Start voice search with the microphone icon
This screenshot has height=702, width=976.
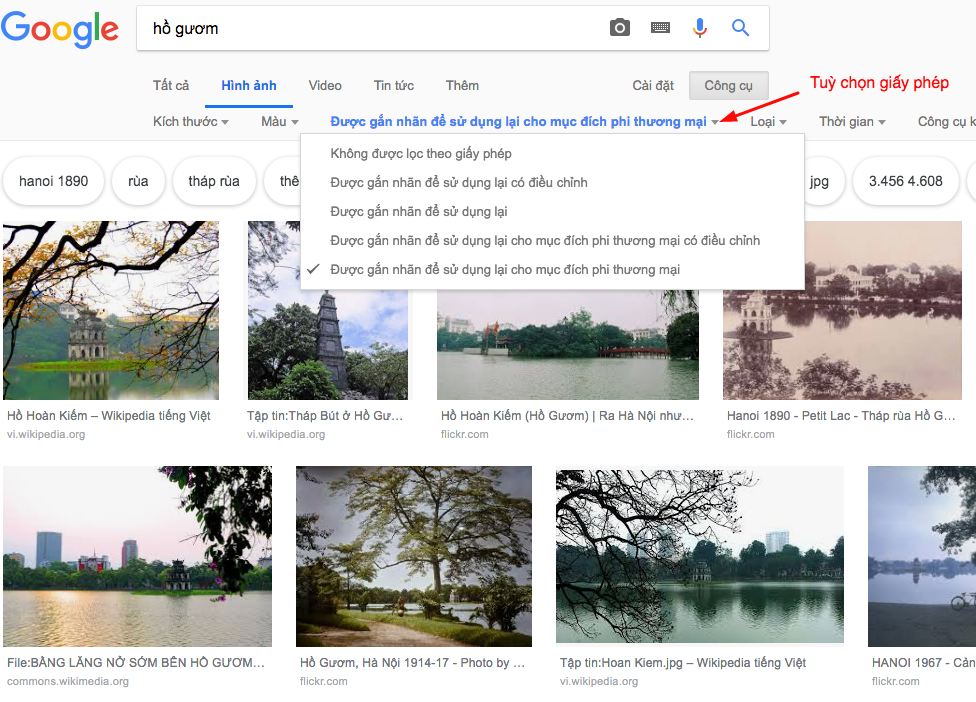click(699, 28)
